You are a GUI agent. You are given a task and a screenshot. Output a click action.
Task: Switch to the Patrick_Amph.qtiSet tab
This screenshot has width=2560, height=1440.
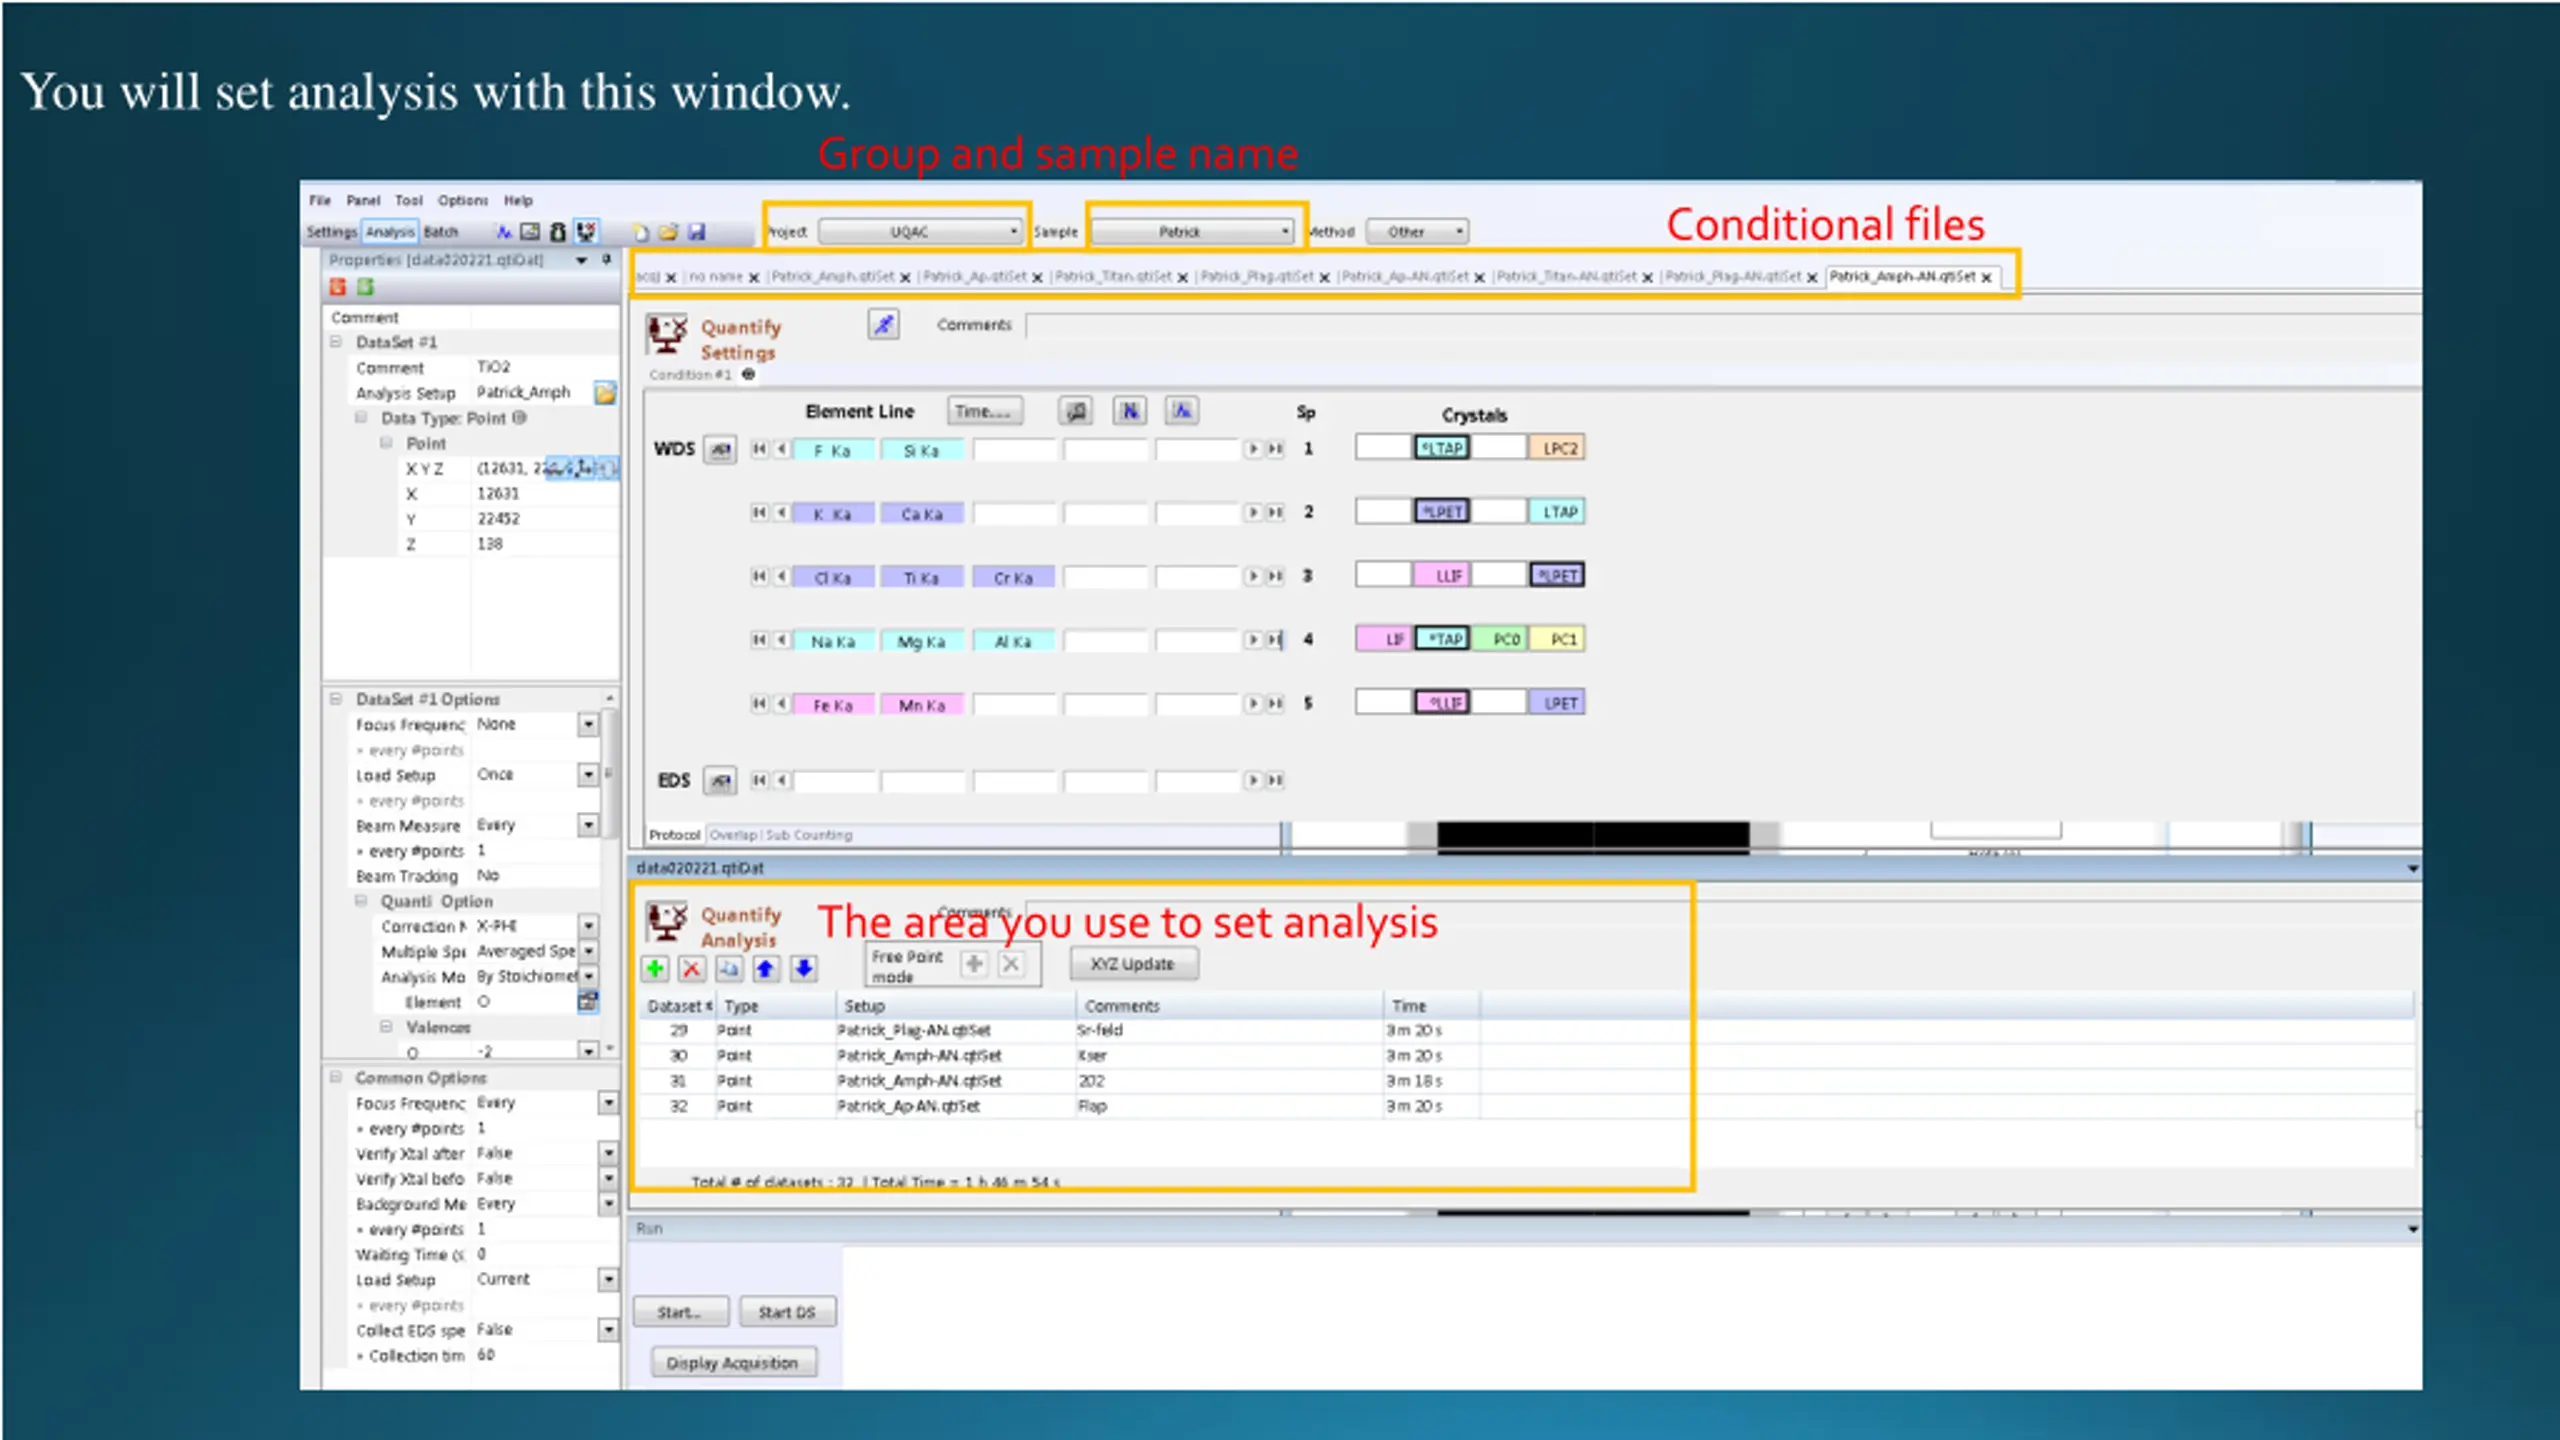[x=833, y=277]
